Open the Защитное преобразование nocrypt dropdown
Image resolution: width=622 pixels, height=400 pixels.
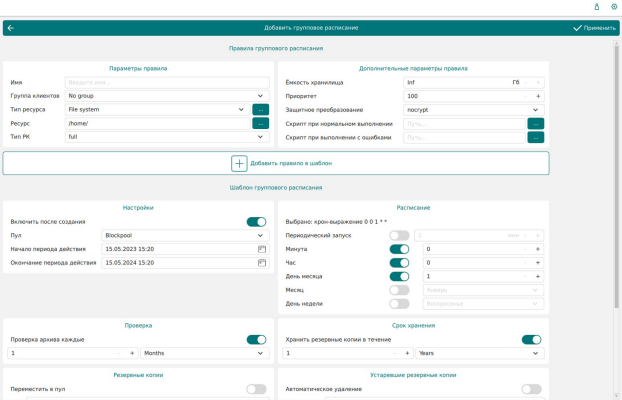pyautogui.click(x=474, y=110)
